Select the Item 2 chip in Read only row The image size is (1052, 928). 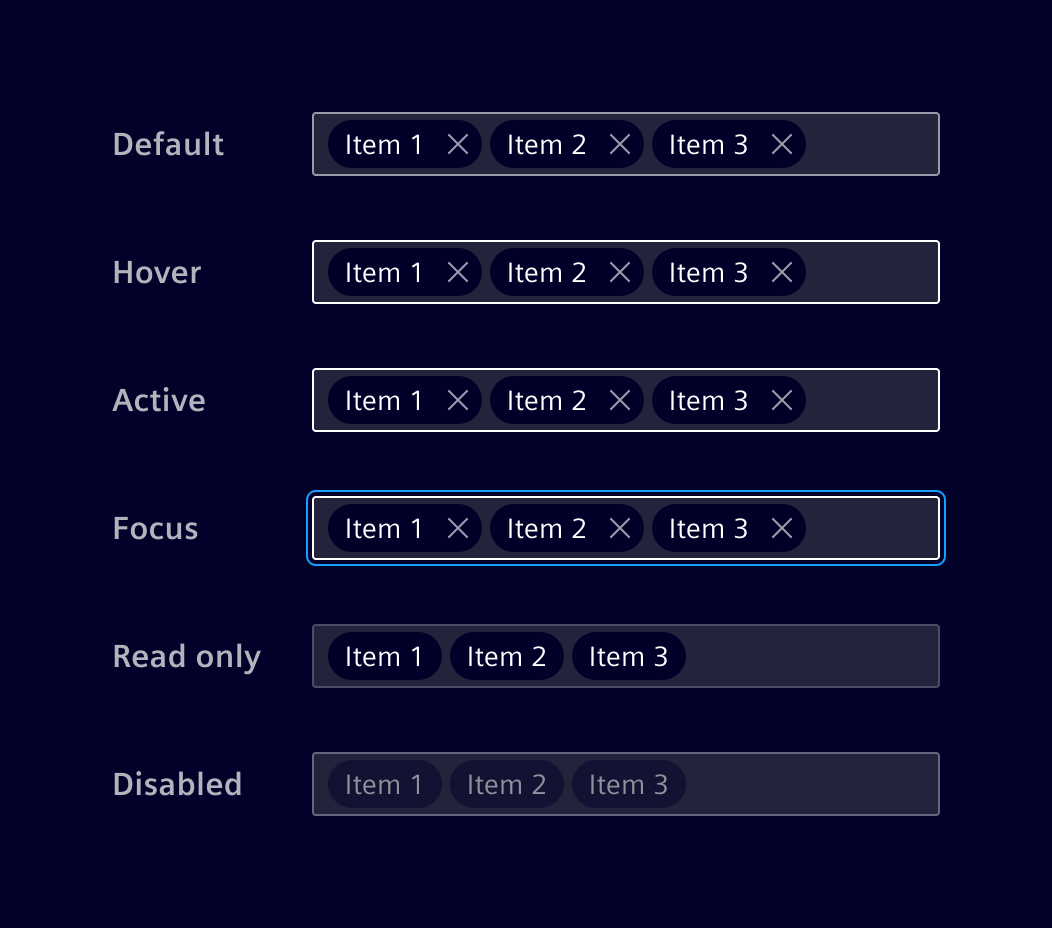(x=506, y=656)
